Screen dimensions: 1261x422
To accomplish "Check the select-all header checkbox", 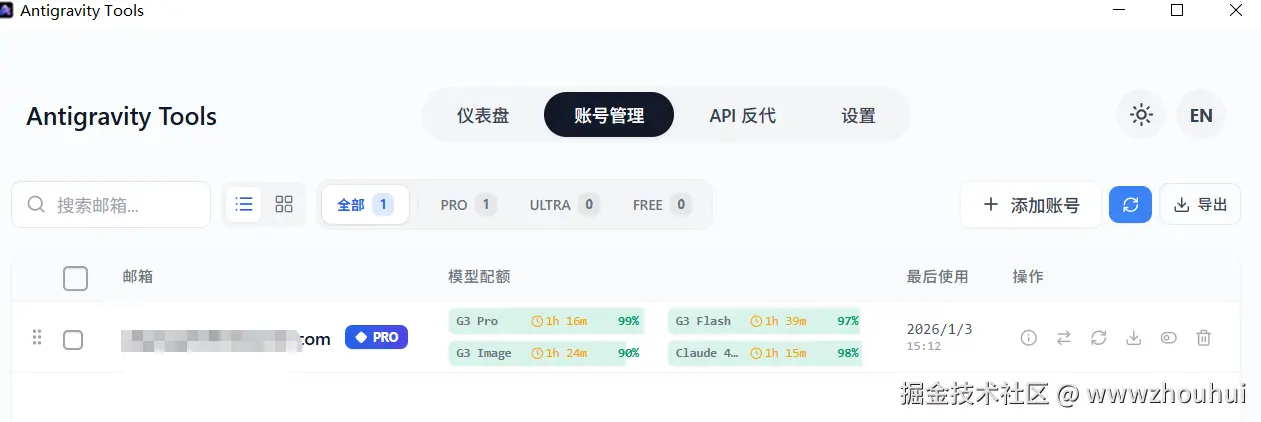I will tap(75, 278).
